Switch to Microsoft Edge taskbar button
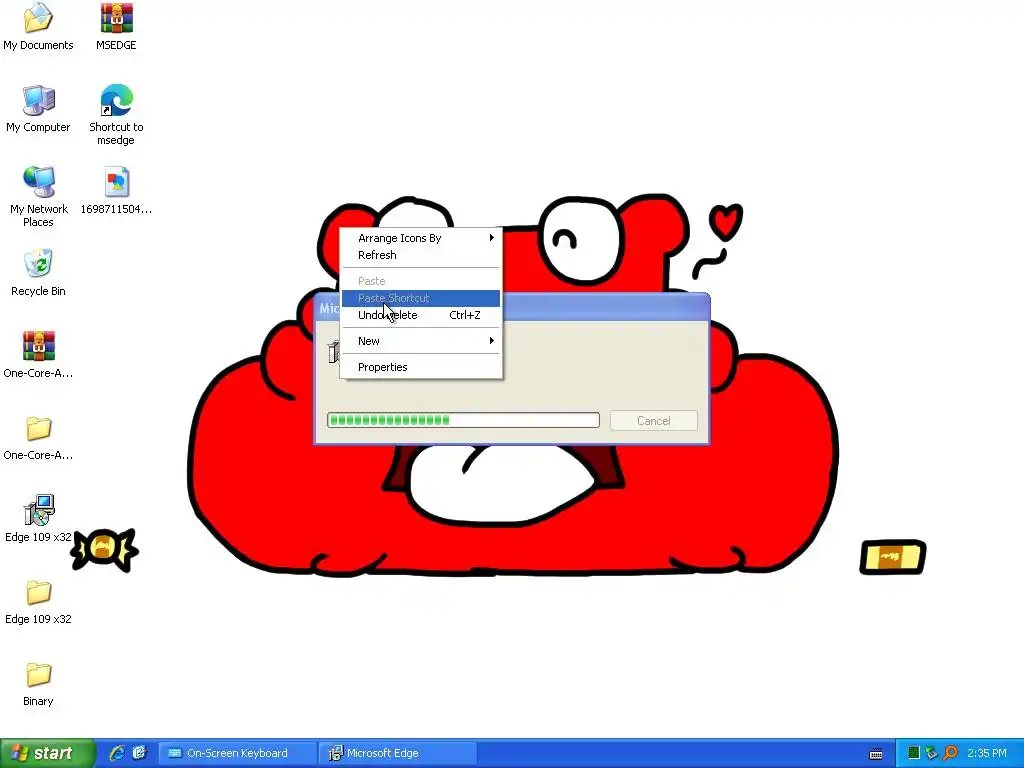Screen dimensions: 1024x768 398,753
